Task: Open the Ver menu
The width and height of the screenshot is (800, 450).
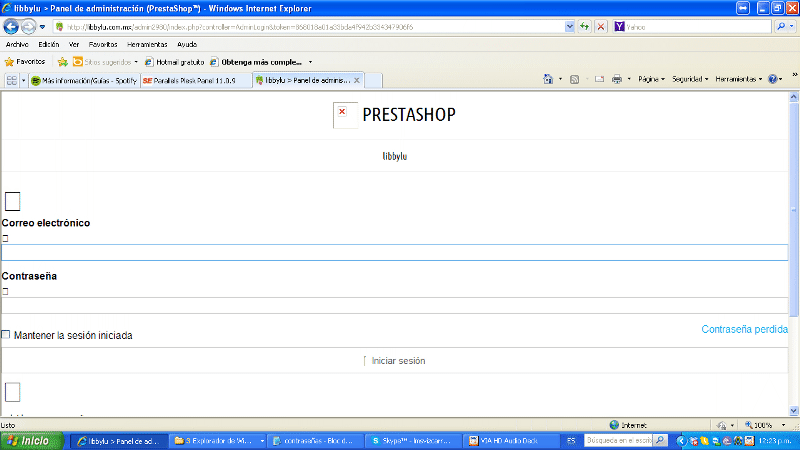Action: pos(74,44)
